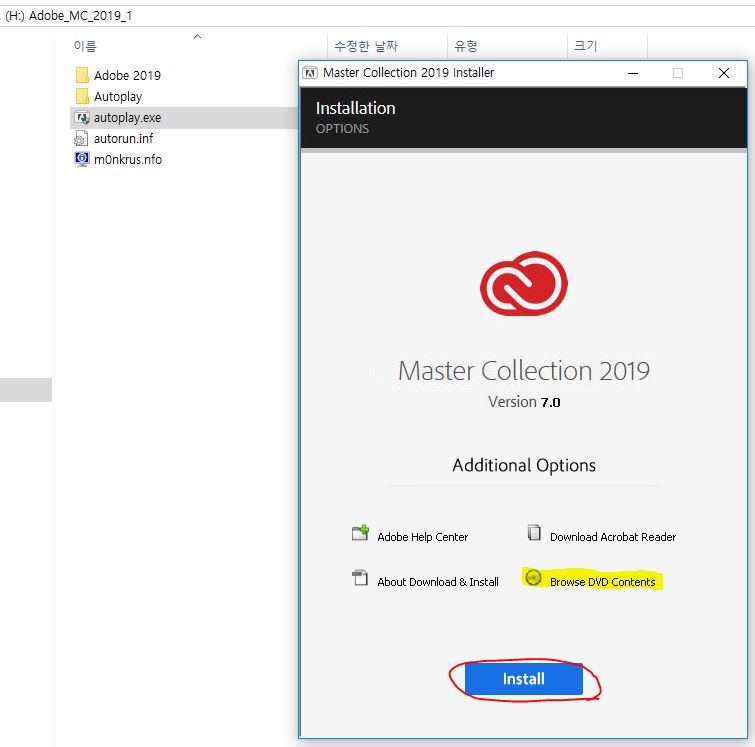Select the autoplay.exe file name
This screenshot has height=747, width=755.
click(x=128, y=118)
